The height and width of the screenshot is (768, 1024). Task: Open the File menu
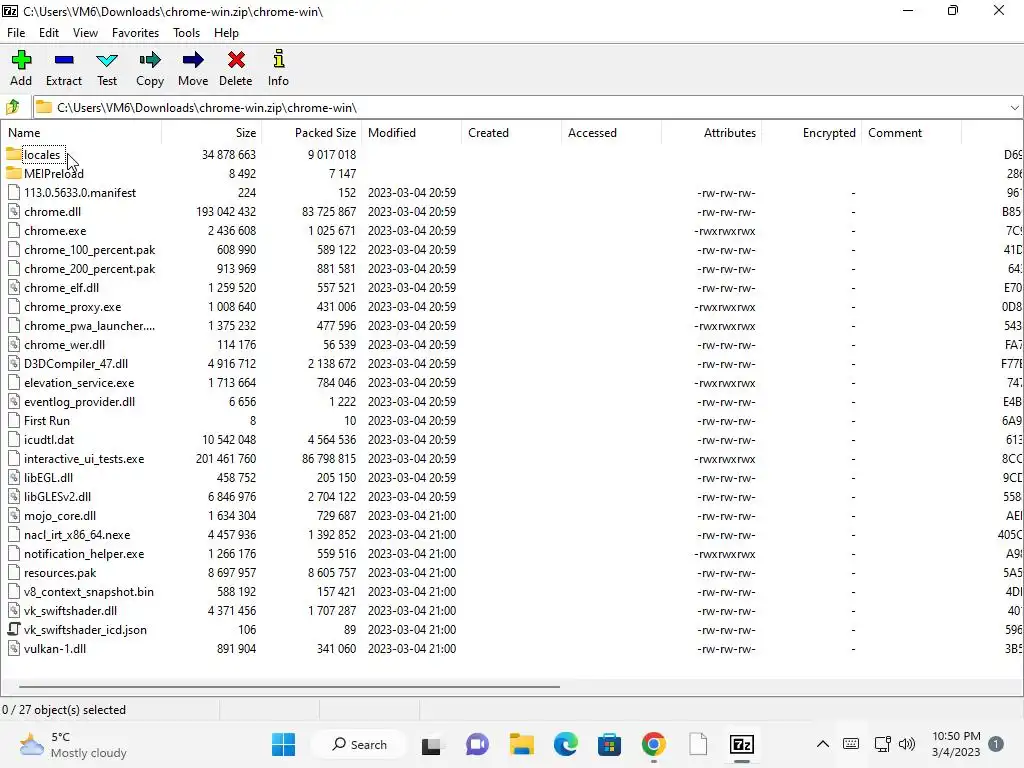pos(16,33)
